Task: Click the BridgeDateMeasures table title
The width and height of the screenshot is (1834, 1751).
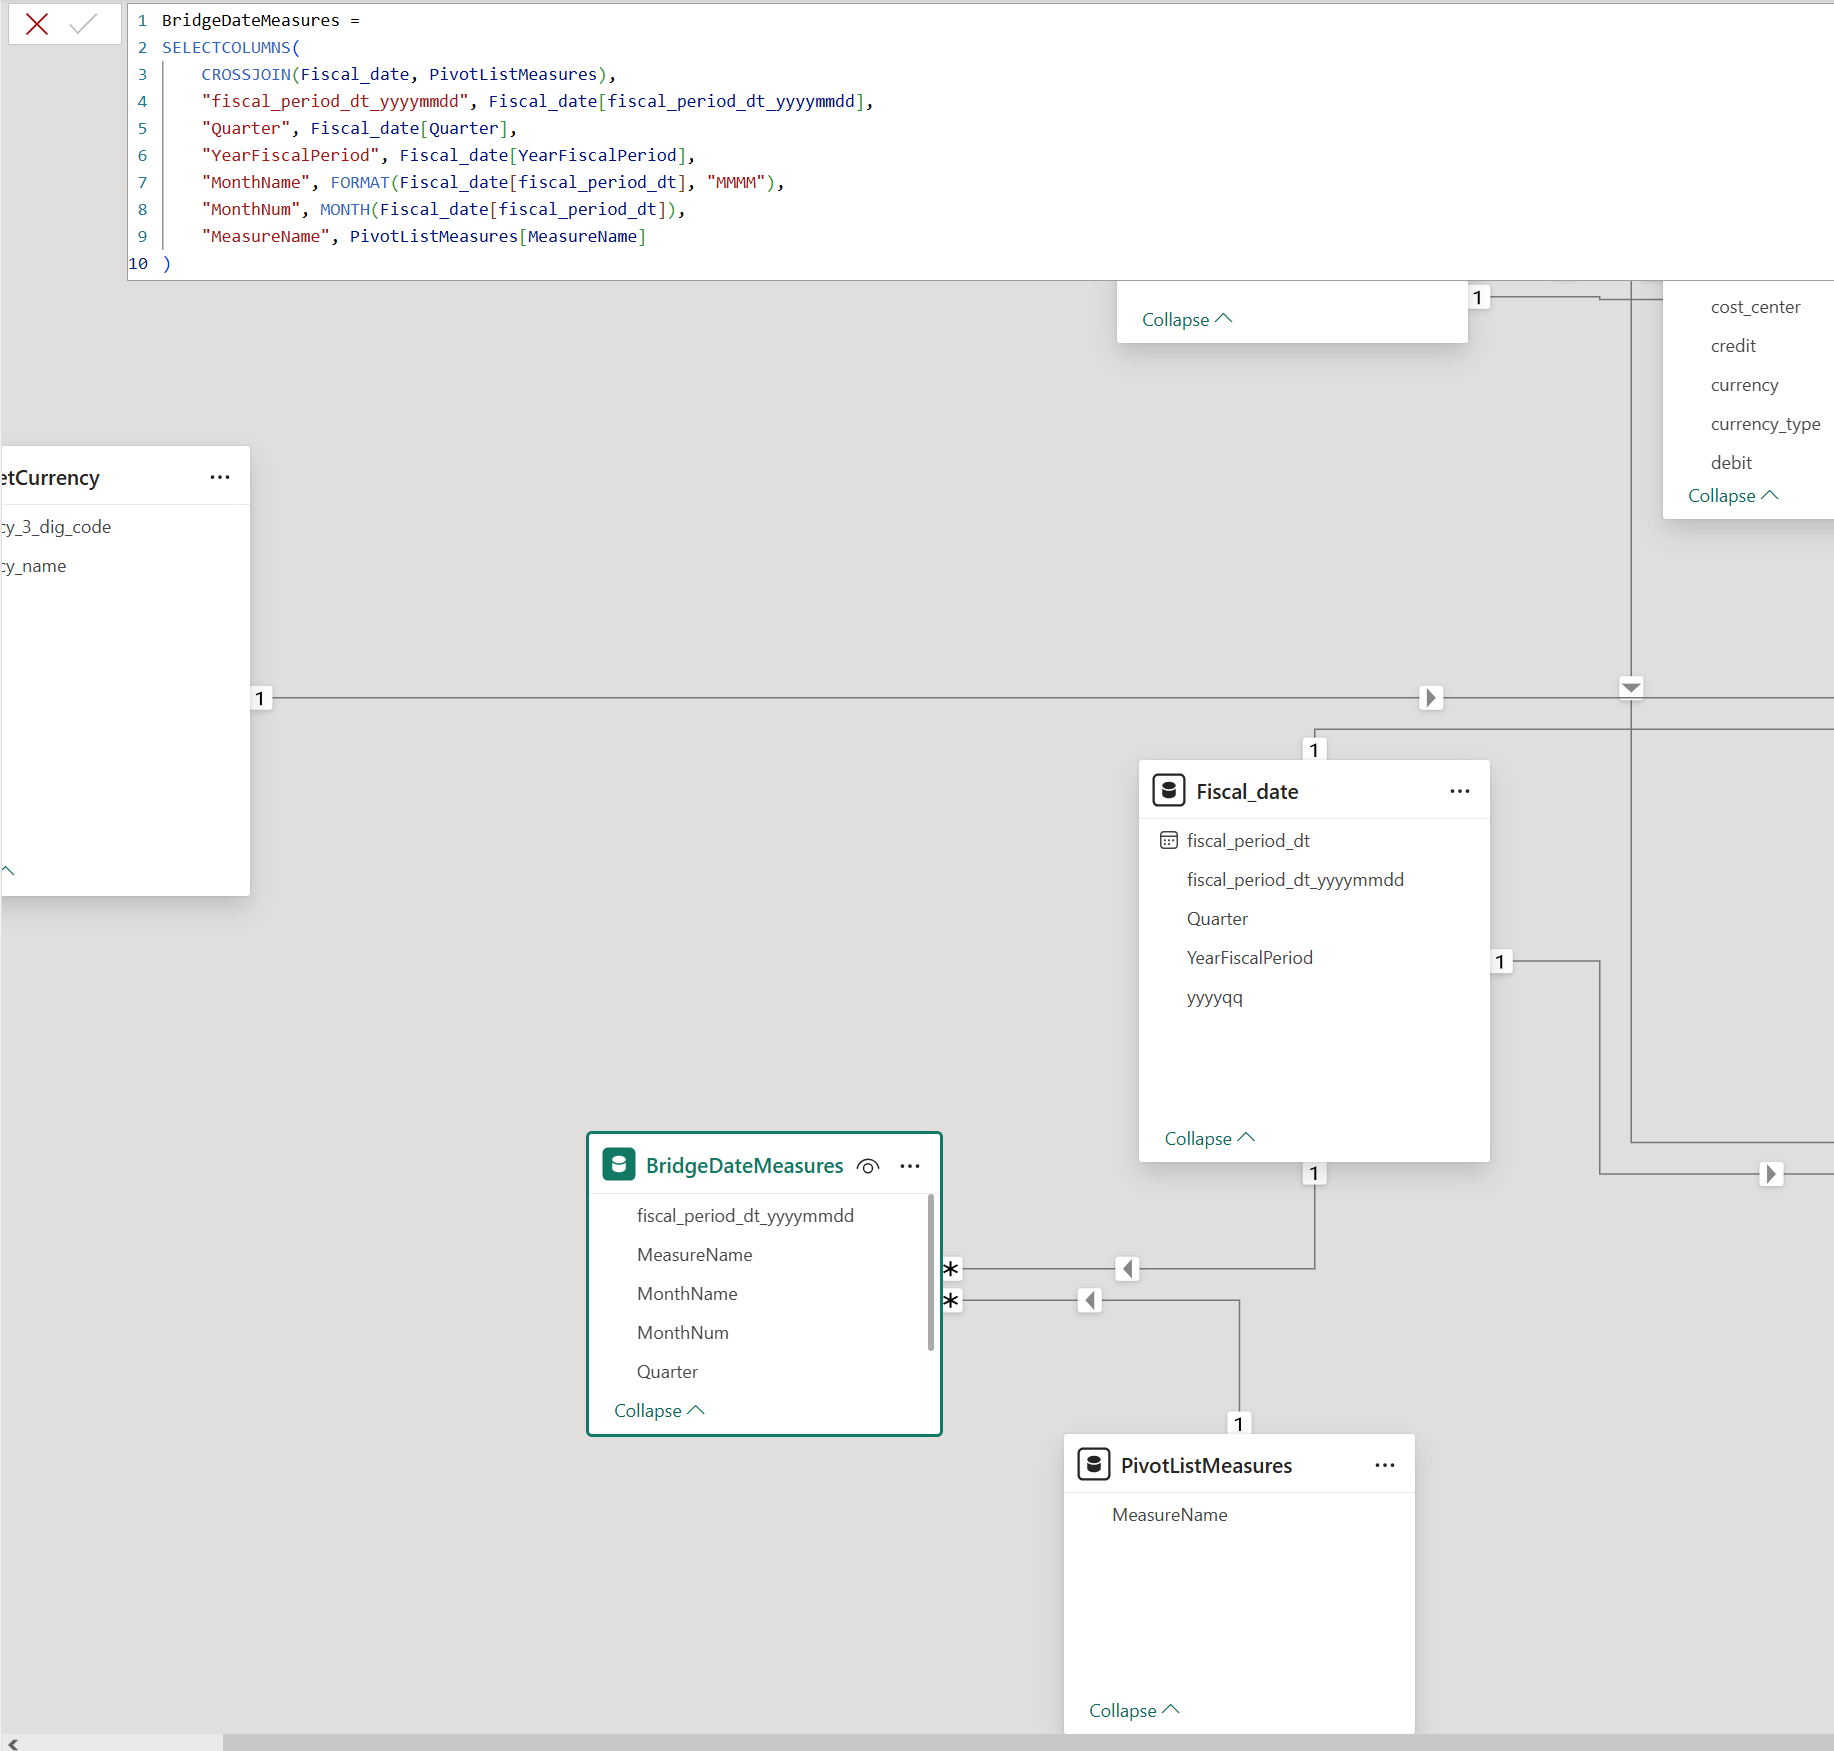Action: 744,1165
